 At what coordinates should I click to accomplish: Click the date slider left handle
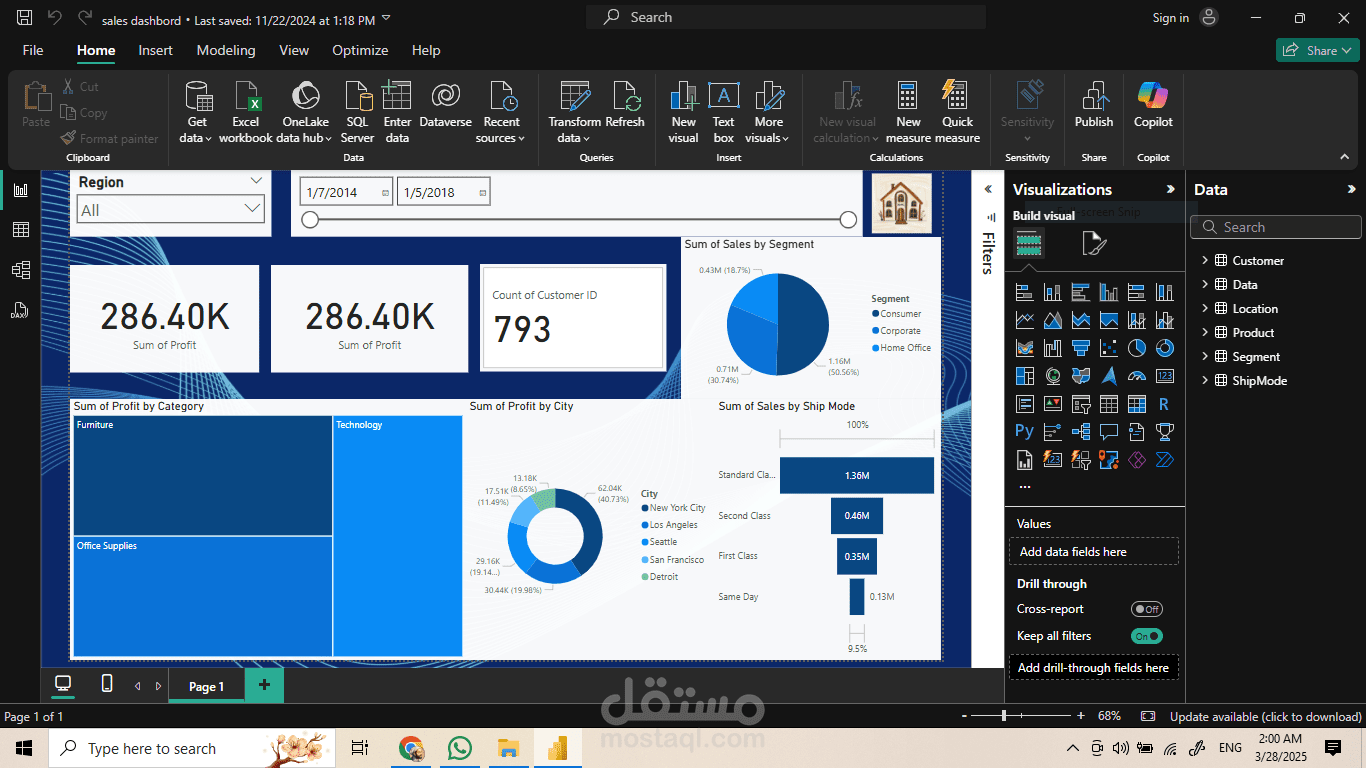pyautogui.click(x=310, y=220)
